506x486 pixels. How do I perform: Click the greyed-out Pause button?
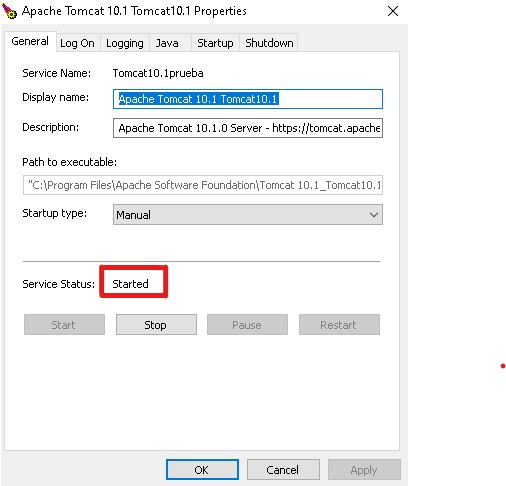(x=247, y=325)
